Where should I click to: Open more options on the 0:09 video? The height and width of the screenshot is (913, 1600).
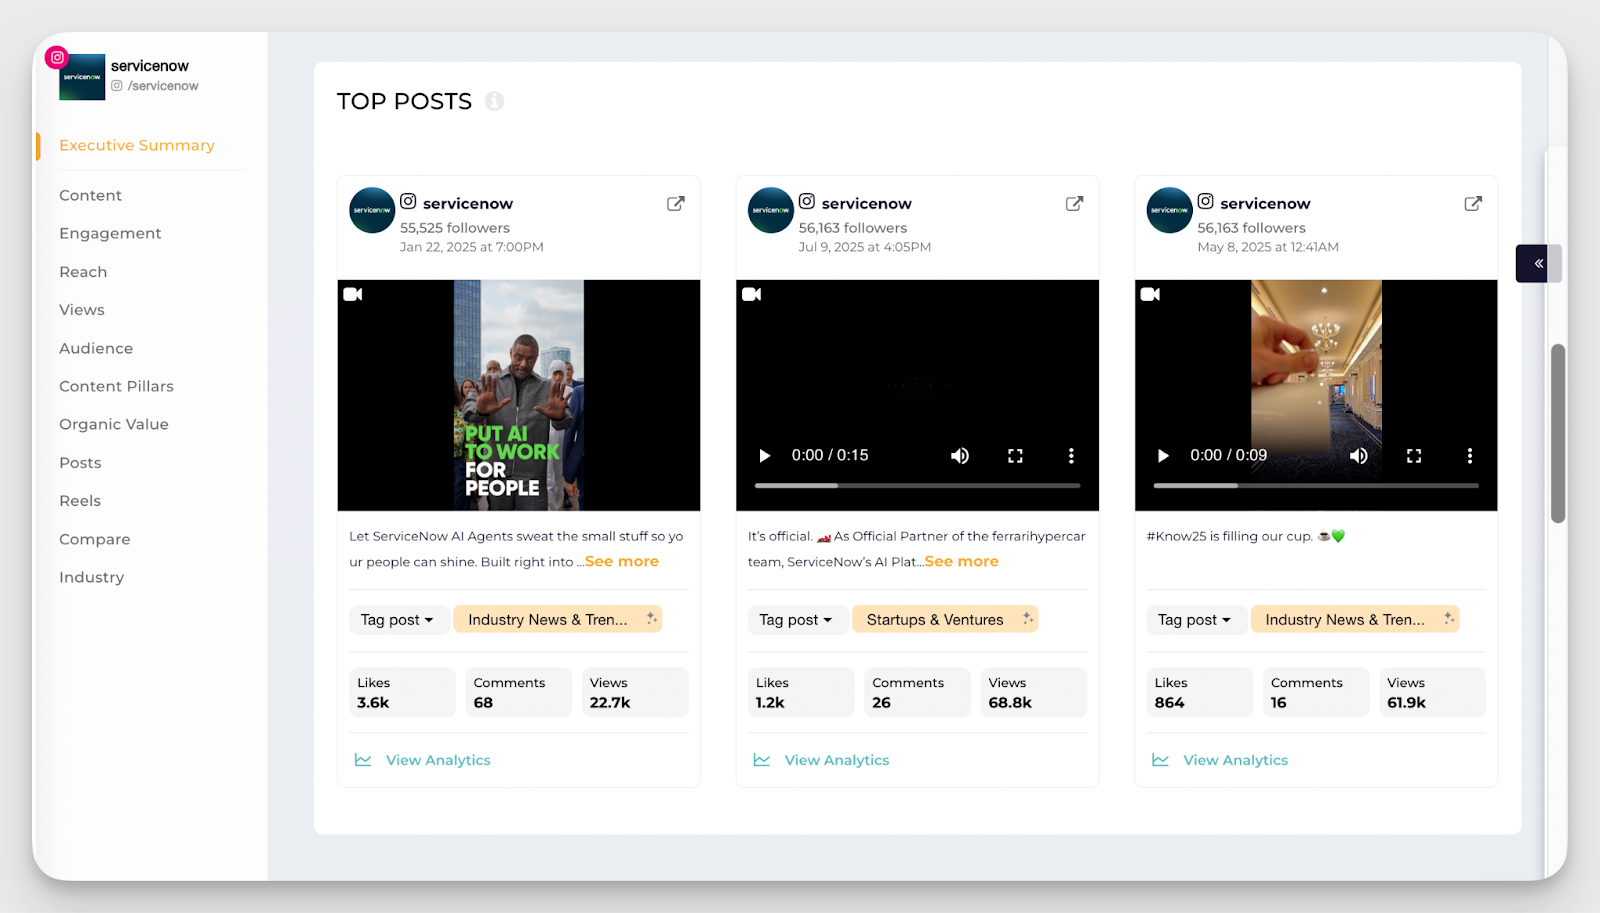tap(1469, 456)
